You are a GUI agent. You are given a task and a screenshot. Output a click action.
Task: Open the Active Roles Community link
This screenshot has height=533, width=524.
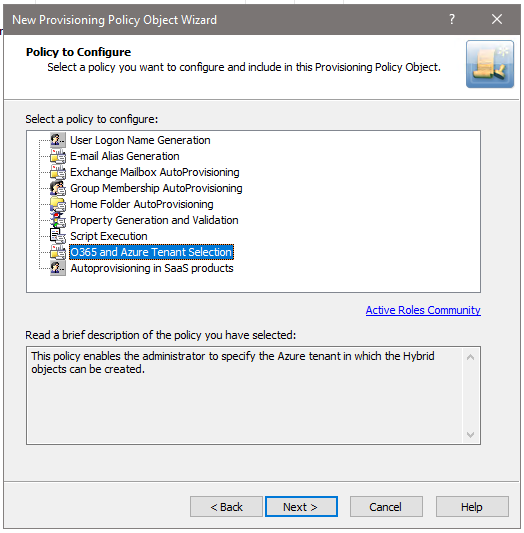click(423, 310)
